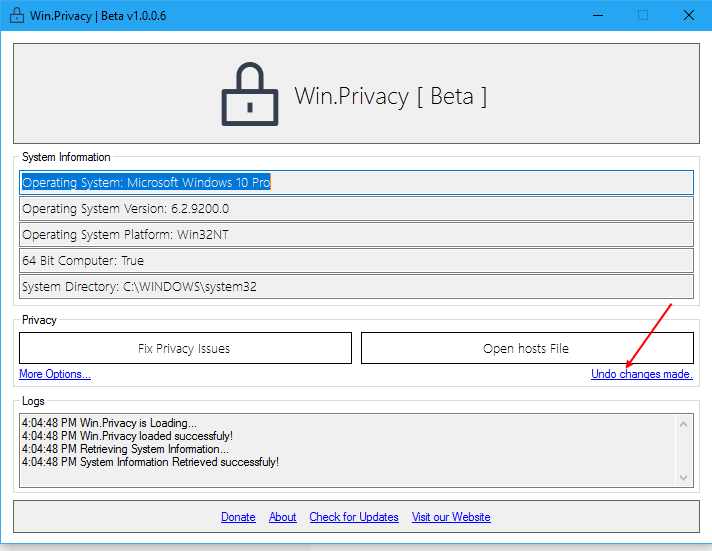Select the 64 Bit Computer: True field
Viewport: 712px width, 551px height.
click(x=356, y=260)
